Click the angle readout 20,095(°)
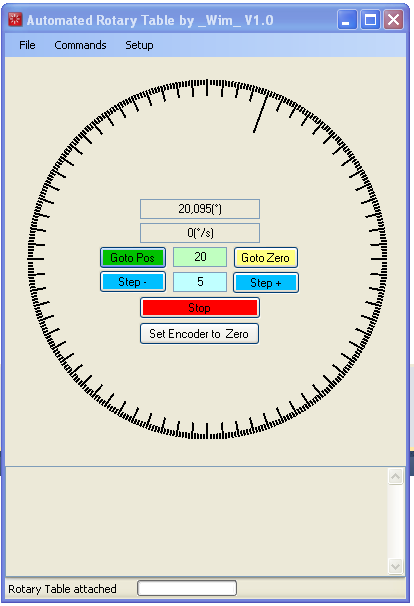414x606 pixels. [200, 209]
